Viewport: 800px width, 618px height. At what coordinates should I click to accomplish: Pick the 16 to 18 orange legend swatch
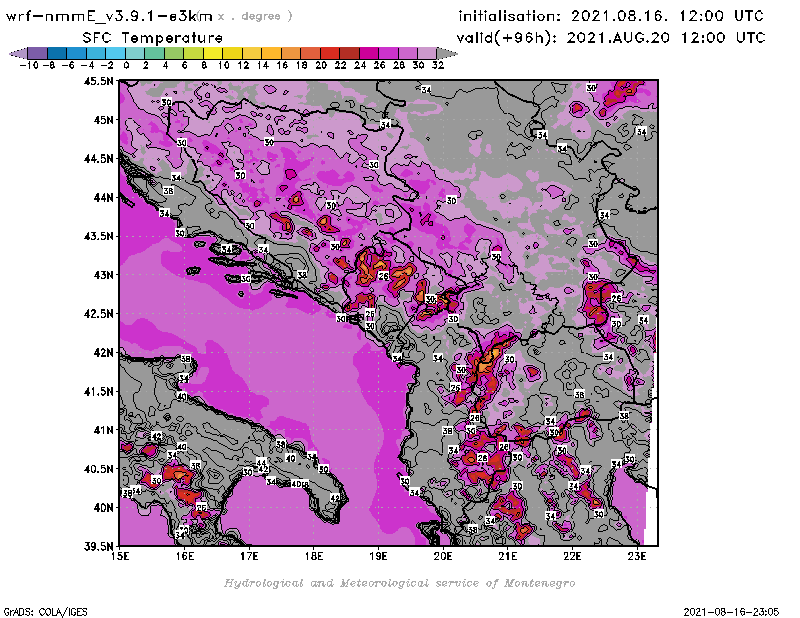click(x=290, y=53)
